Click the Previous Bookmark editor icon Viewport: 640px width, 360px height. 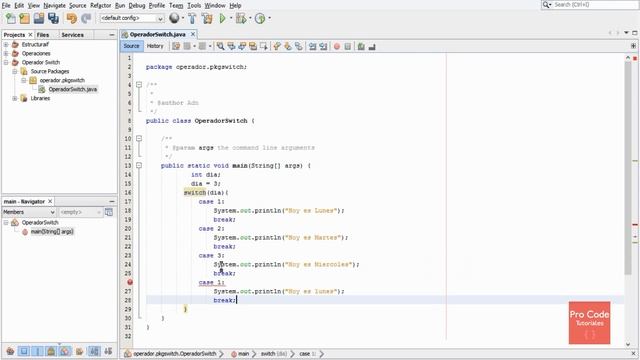(x=277, y=46)
